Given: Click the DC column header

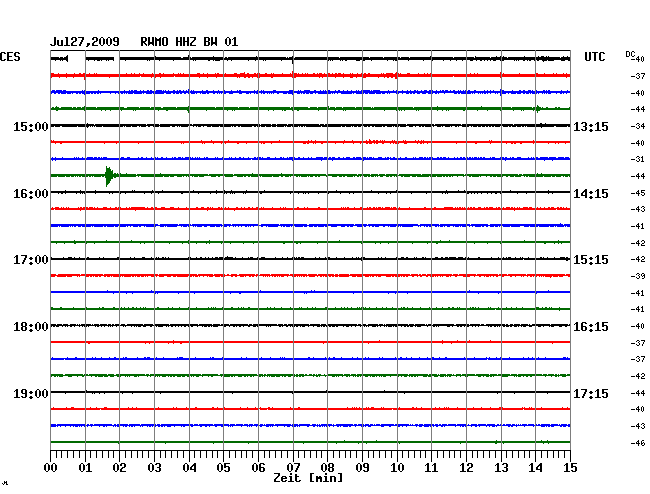Looking at the screenshot, I should click(630, 54).
